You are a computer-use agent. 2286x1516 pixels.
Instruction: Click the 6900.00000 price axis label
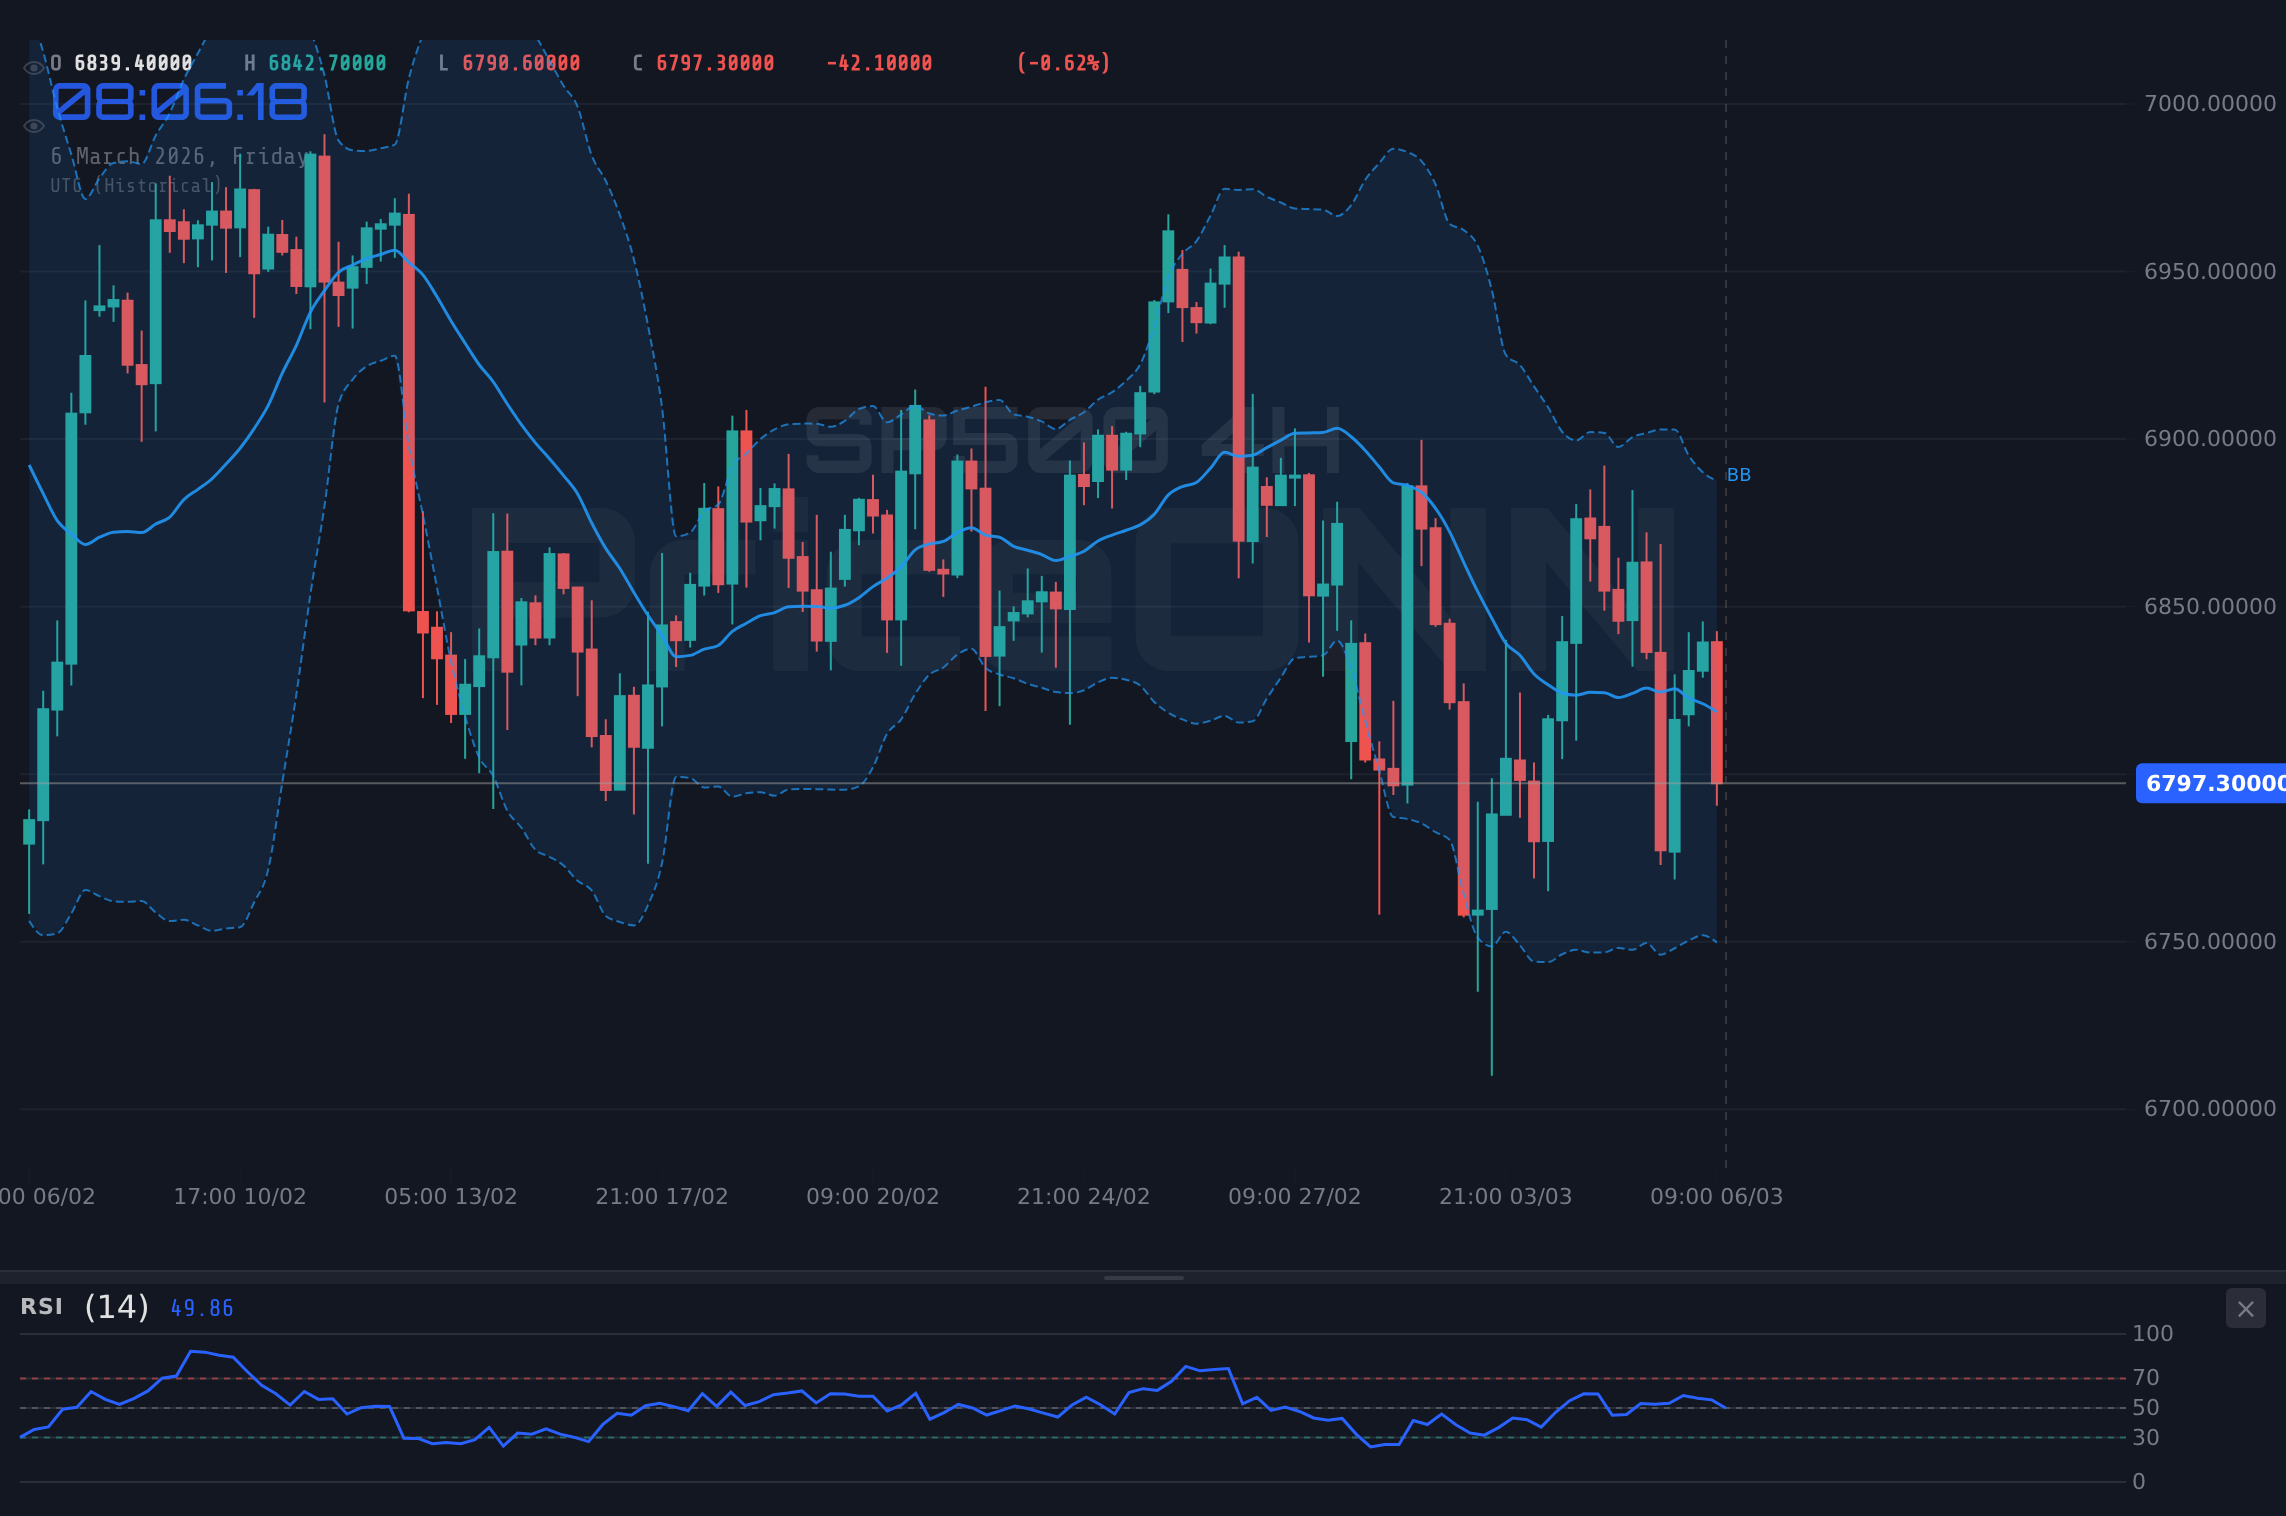(2210, 438)
